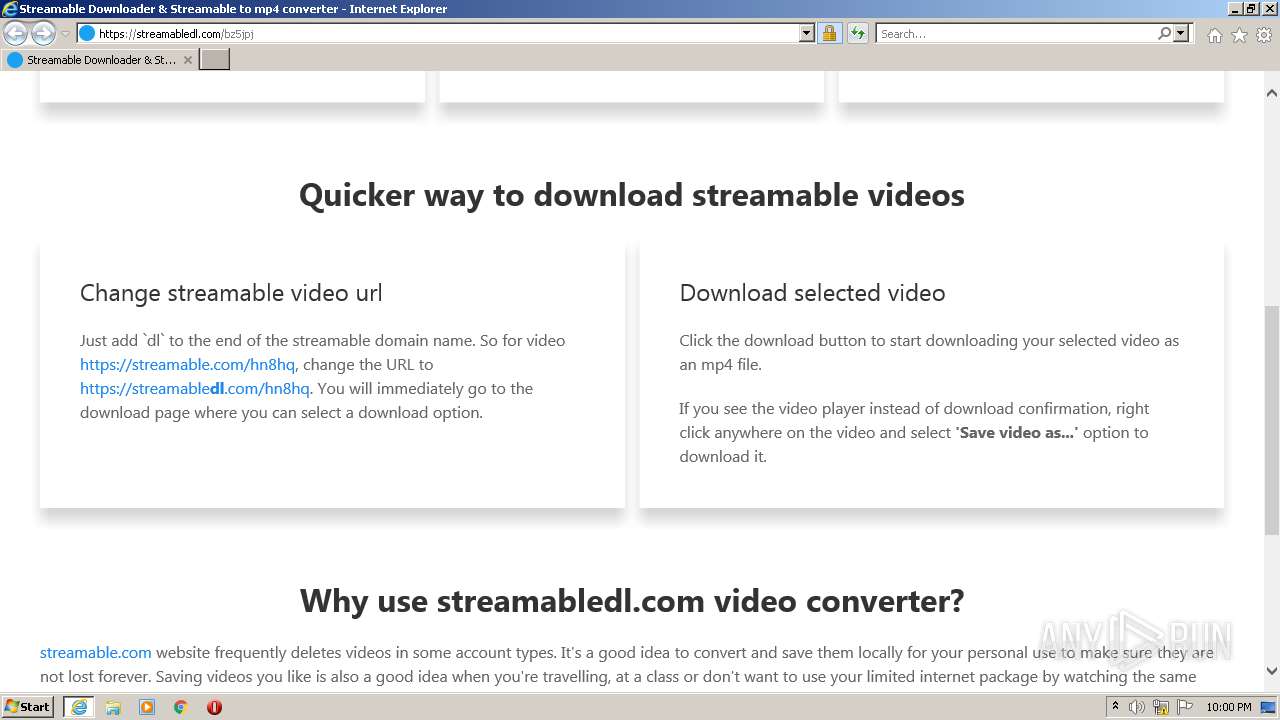The width and height of the screenshot is (1280, 720).
Task: Expand the address bar autocomplete dropdown
Action: pos(807,34)
